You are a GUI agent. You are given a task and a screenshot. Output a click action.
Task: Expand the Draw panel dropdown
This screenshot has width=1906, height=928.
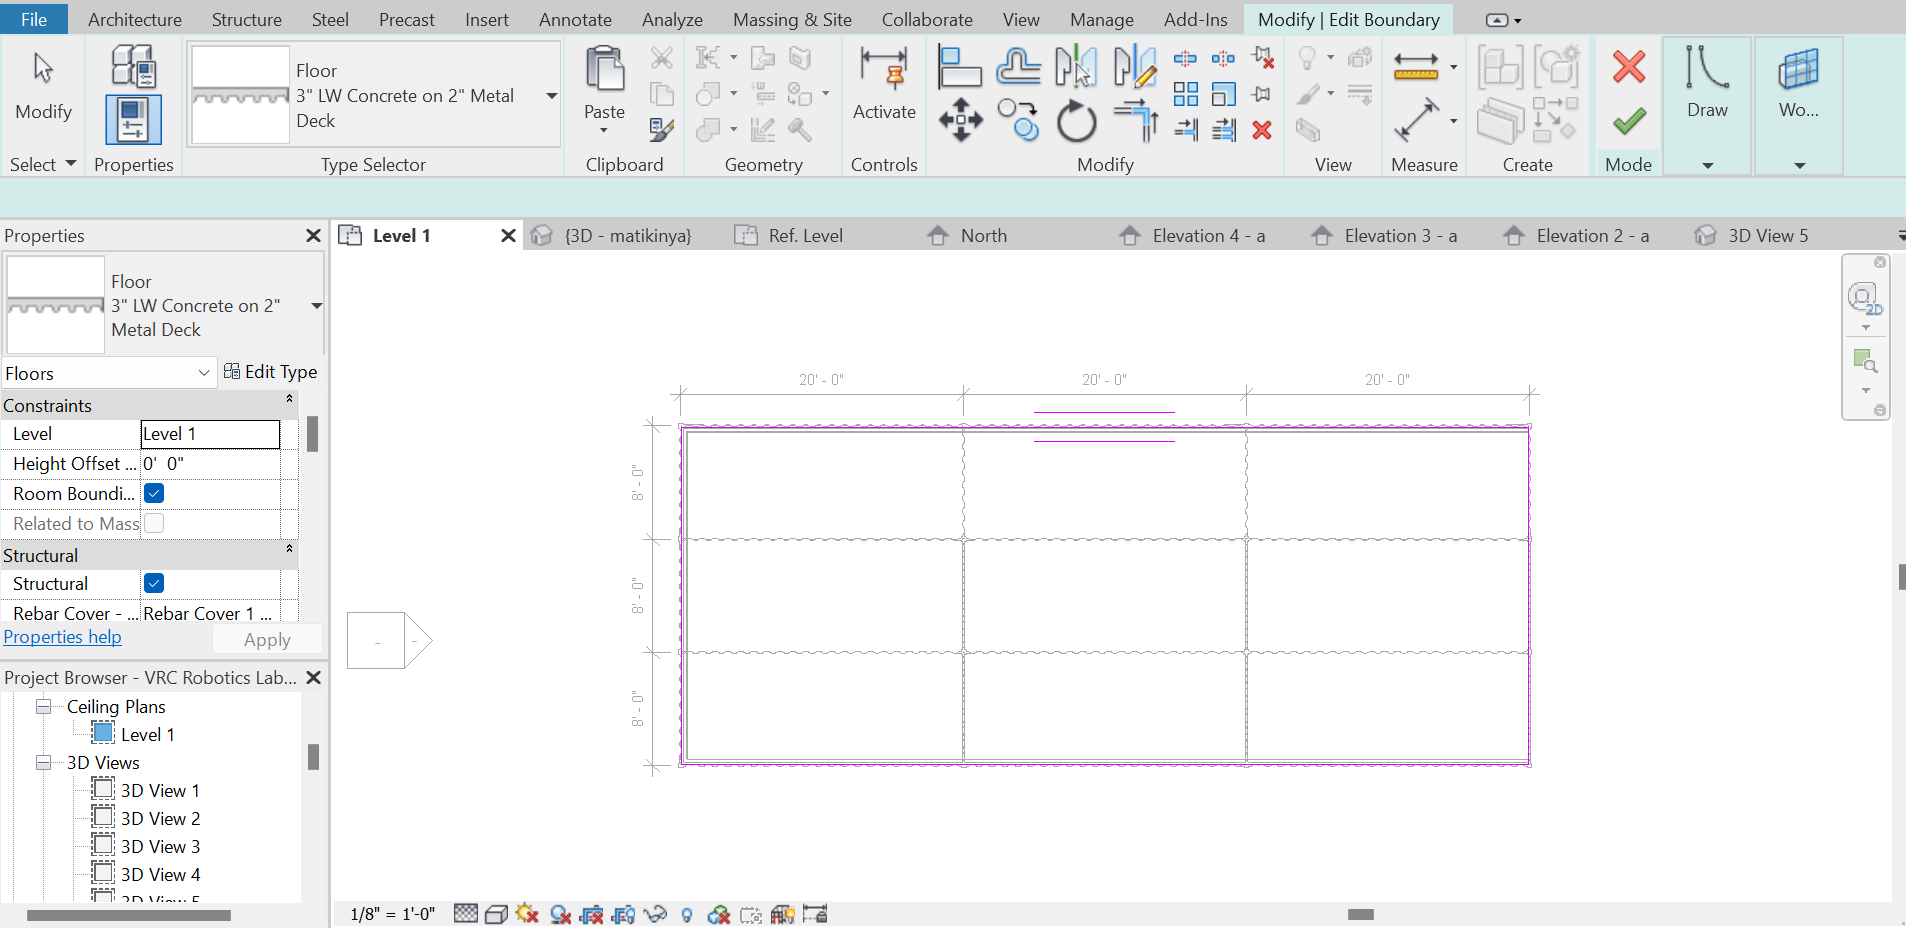pos(1707,165)
